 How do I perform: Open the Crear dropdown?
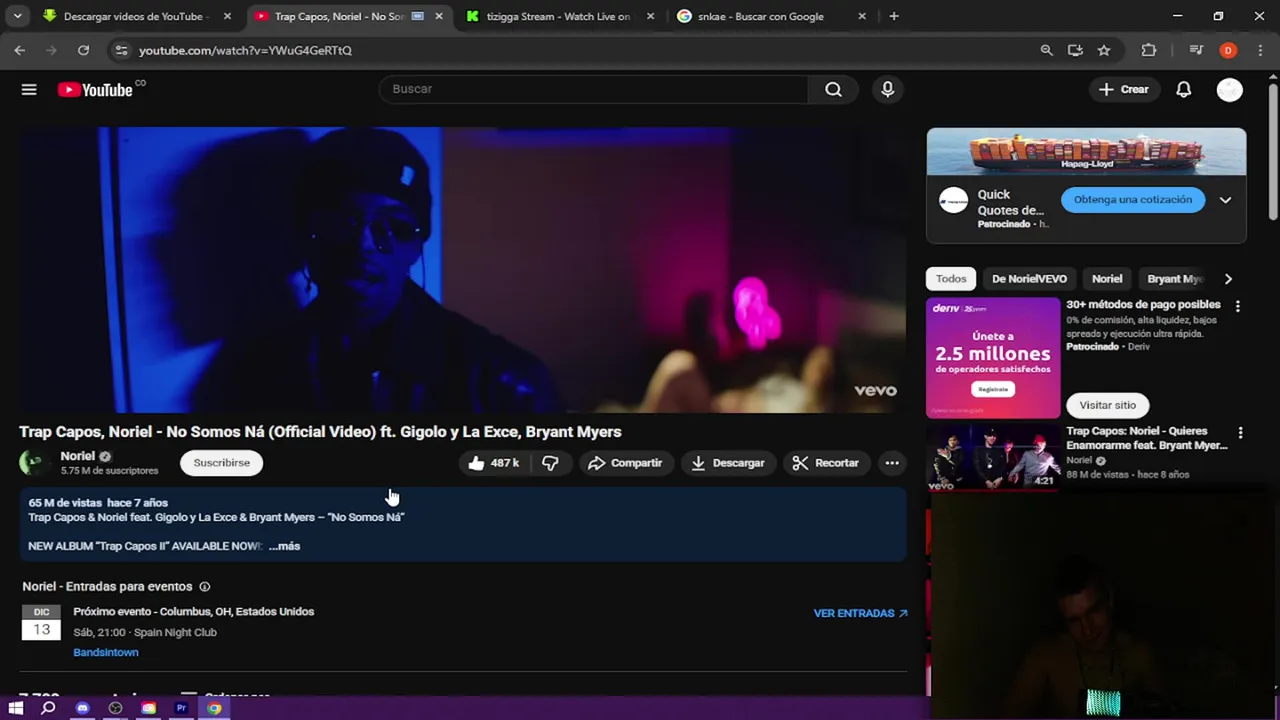click(1124, 89)
